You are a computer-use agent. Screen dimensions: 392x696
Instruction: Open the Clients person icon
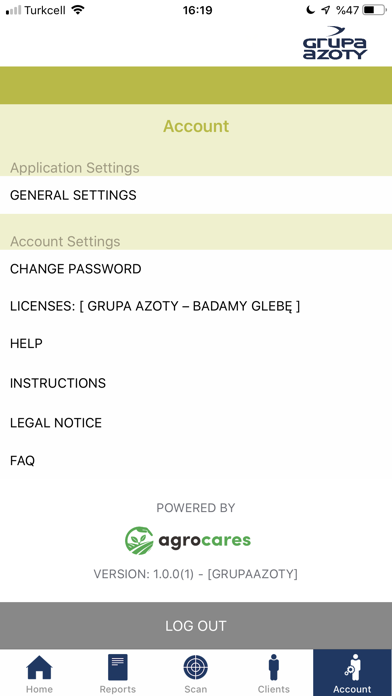tap(274, 667)
